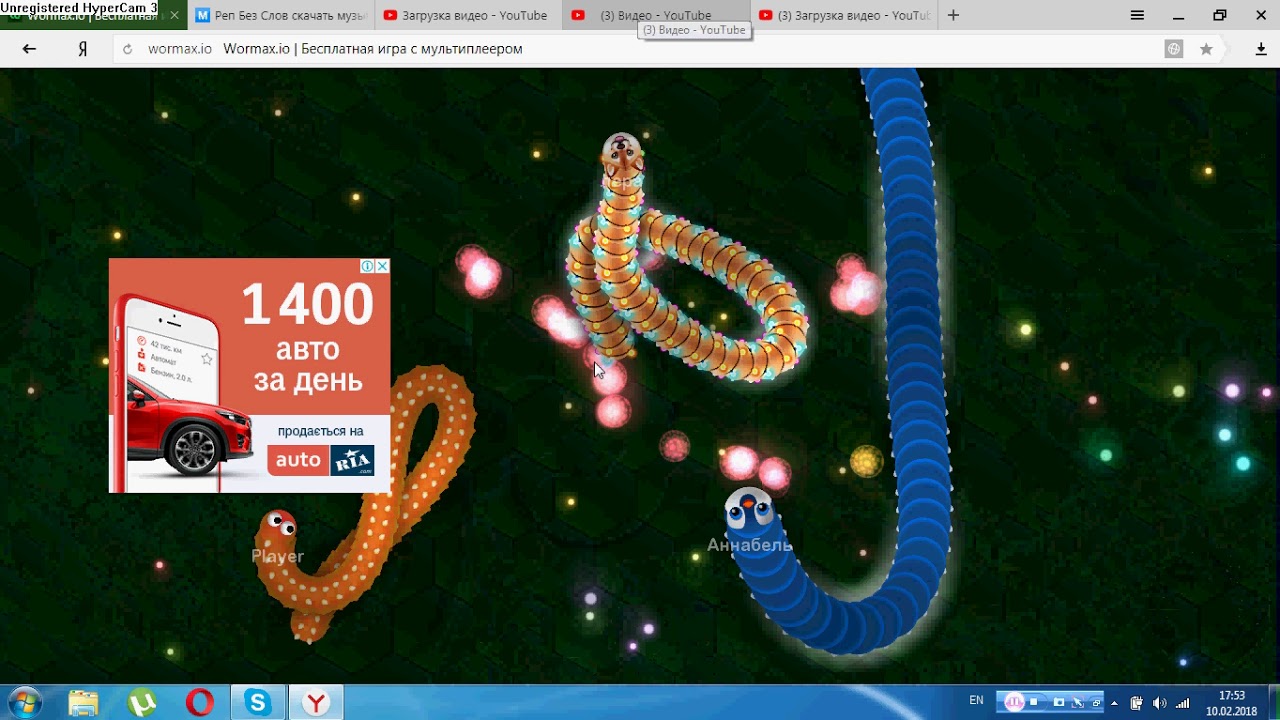Open Yandex Browser taskbar button

[x=316, y=702]
